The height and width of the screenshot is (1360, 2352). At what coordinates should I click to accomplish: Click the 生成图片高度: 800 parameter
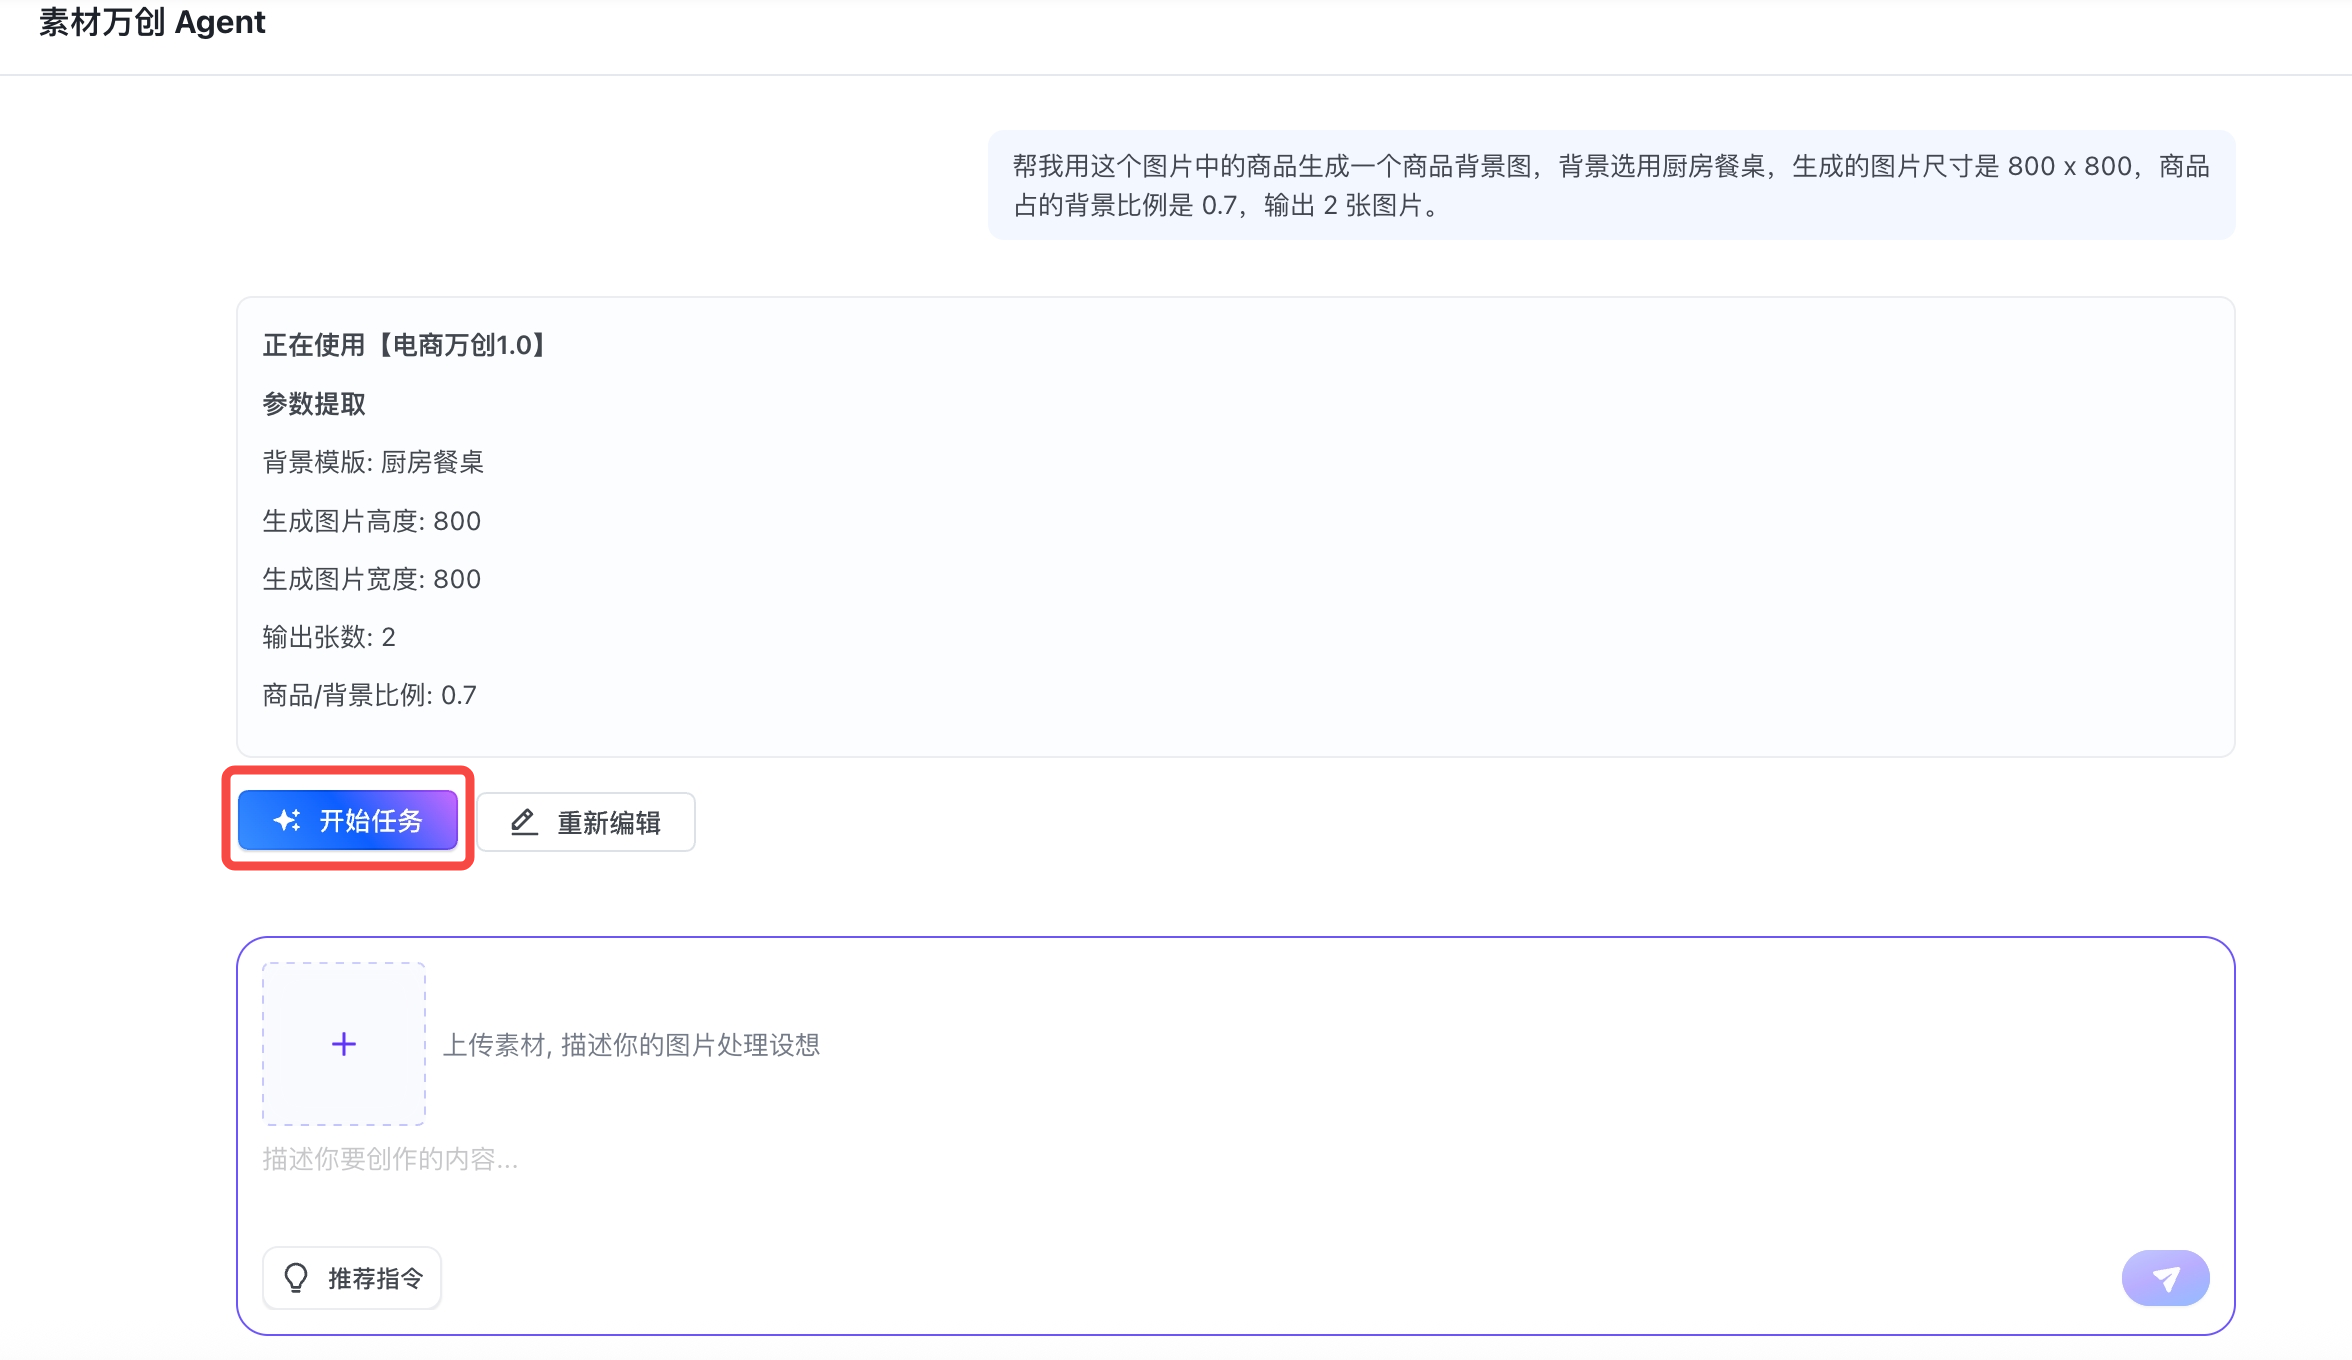pyautogui.click(x=371, y=521)
